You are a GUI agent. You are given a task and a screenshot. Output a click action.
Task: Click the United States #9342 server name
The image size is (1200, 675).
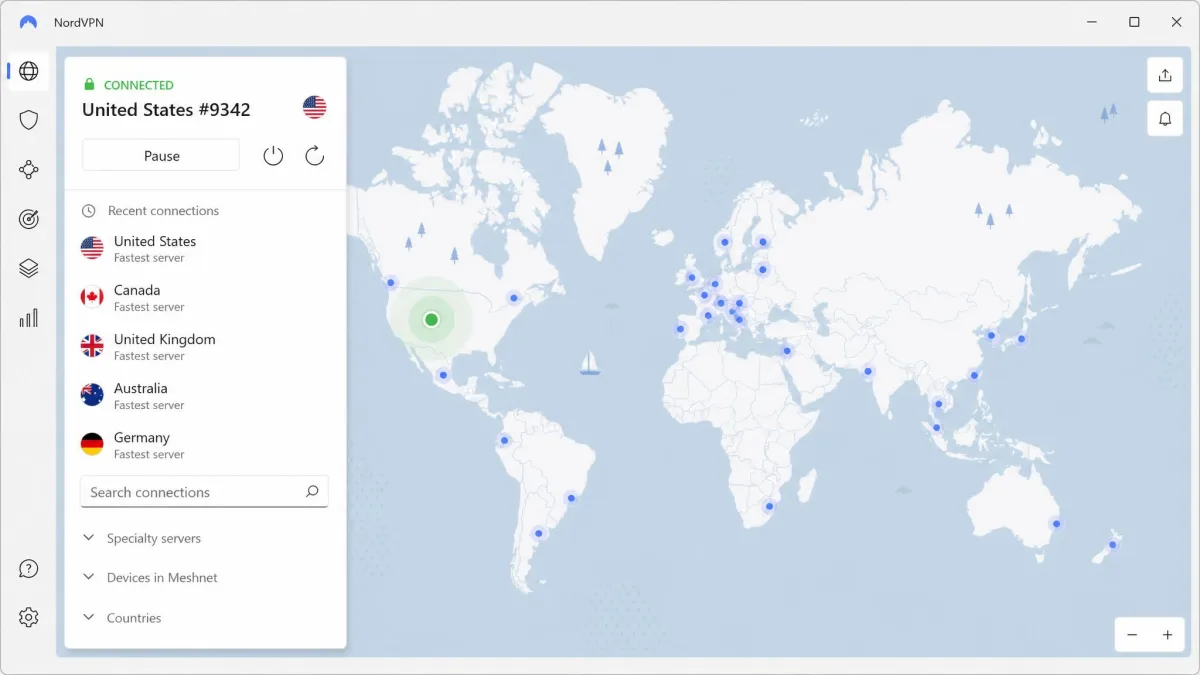tap(166, 109)
